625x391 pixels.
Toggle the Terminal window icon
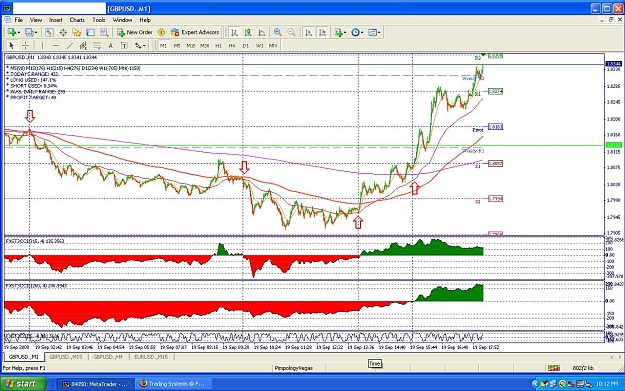coord(90,32)
